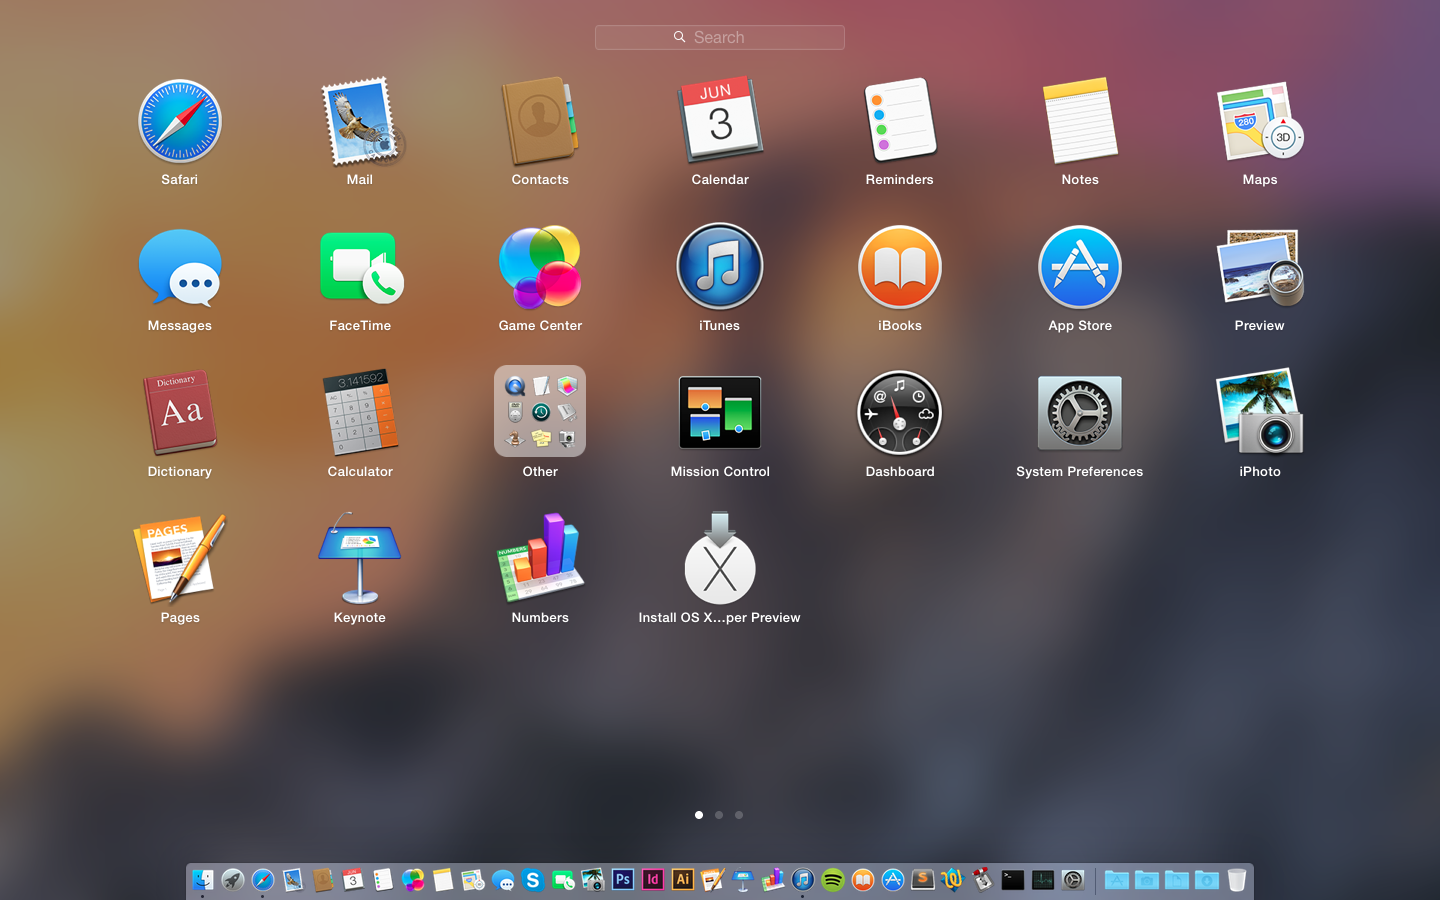This screenshot has width=1440, height=900.
Task: Launch the Dashboard app
Action: 900,413
